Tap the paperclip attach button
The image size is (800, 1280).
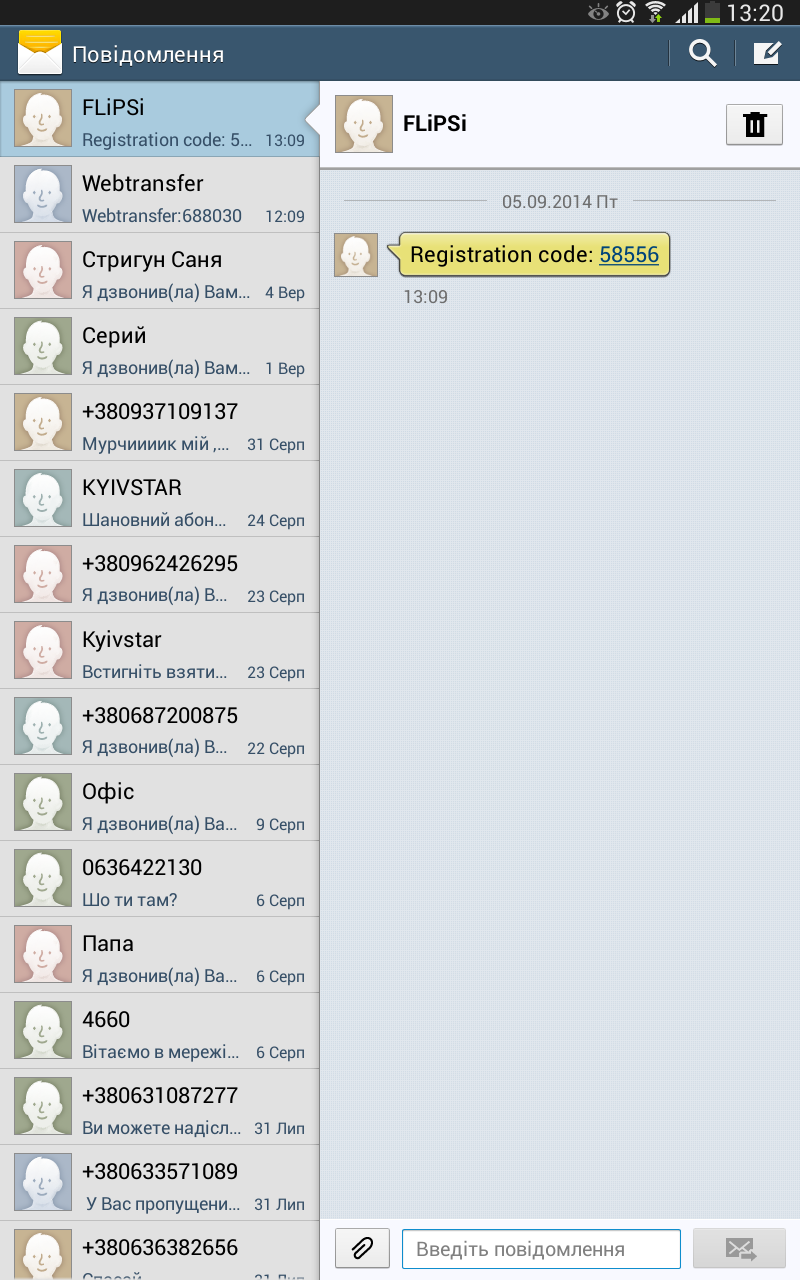point(362,1248)
